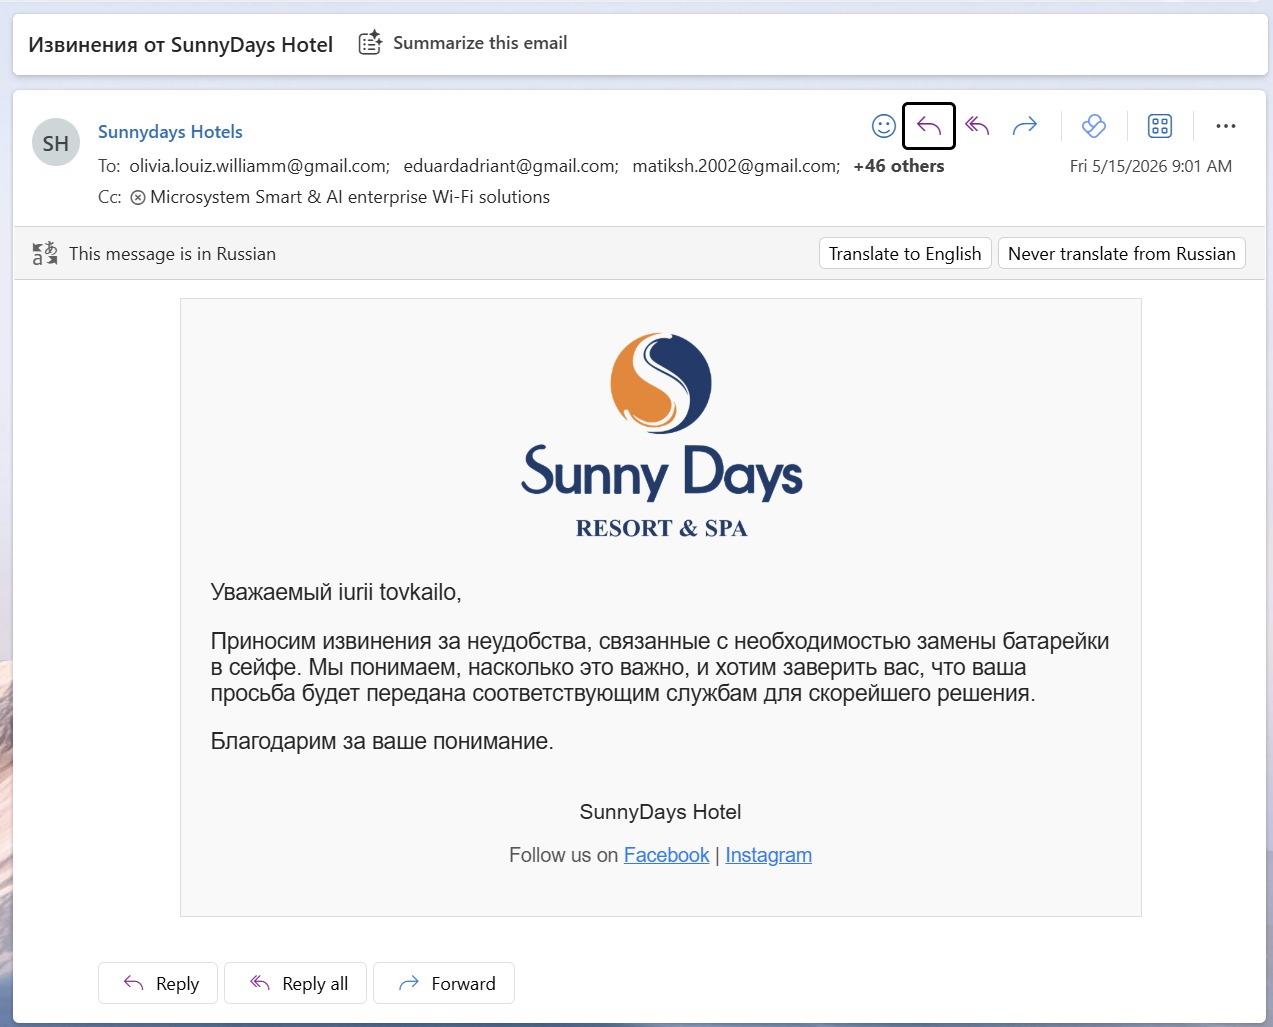Open Sunnydays Hotels sender name

[170, 131]
